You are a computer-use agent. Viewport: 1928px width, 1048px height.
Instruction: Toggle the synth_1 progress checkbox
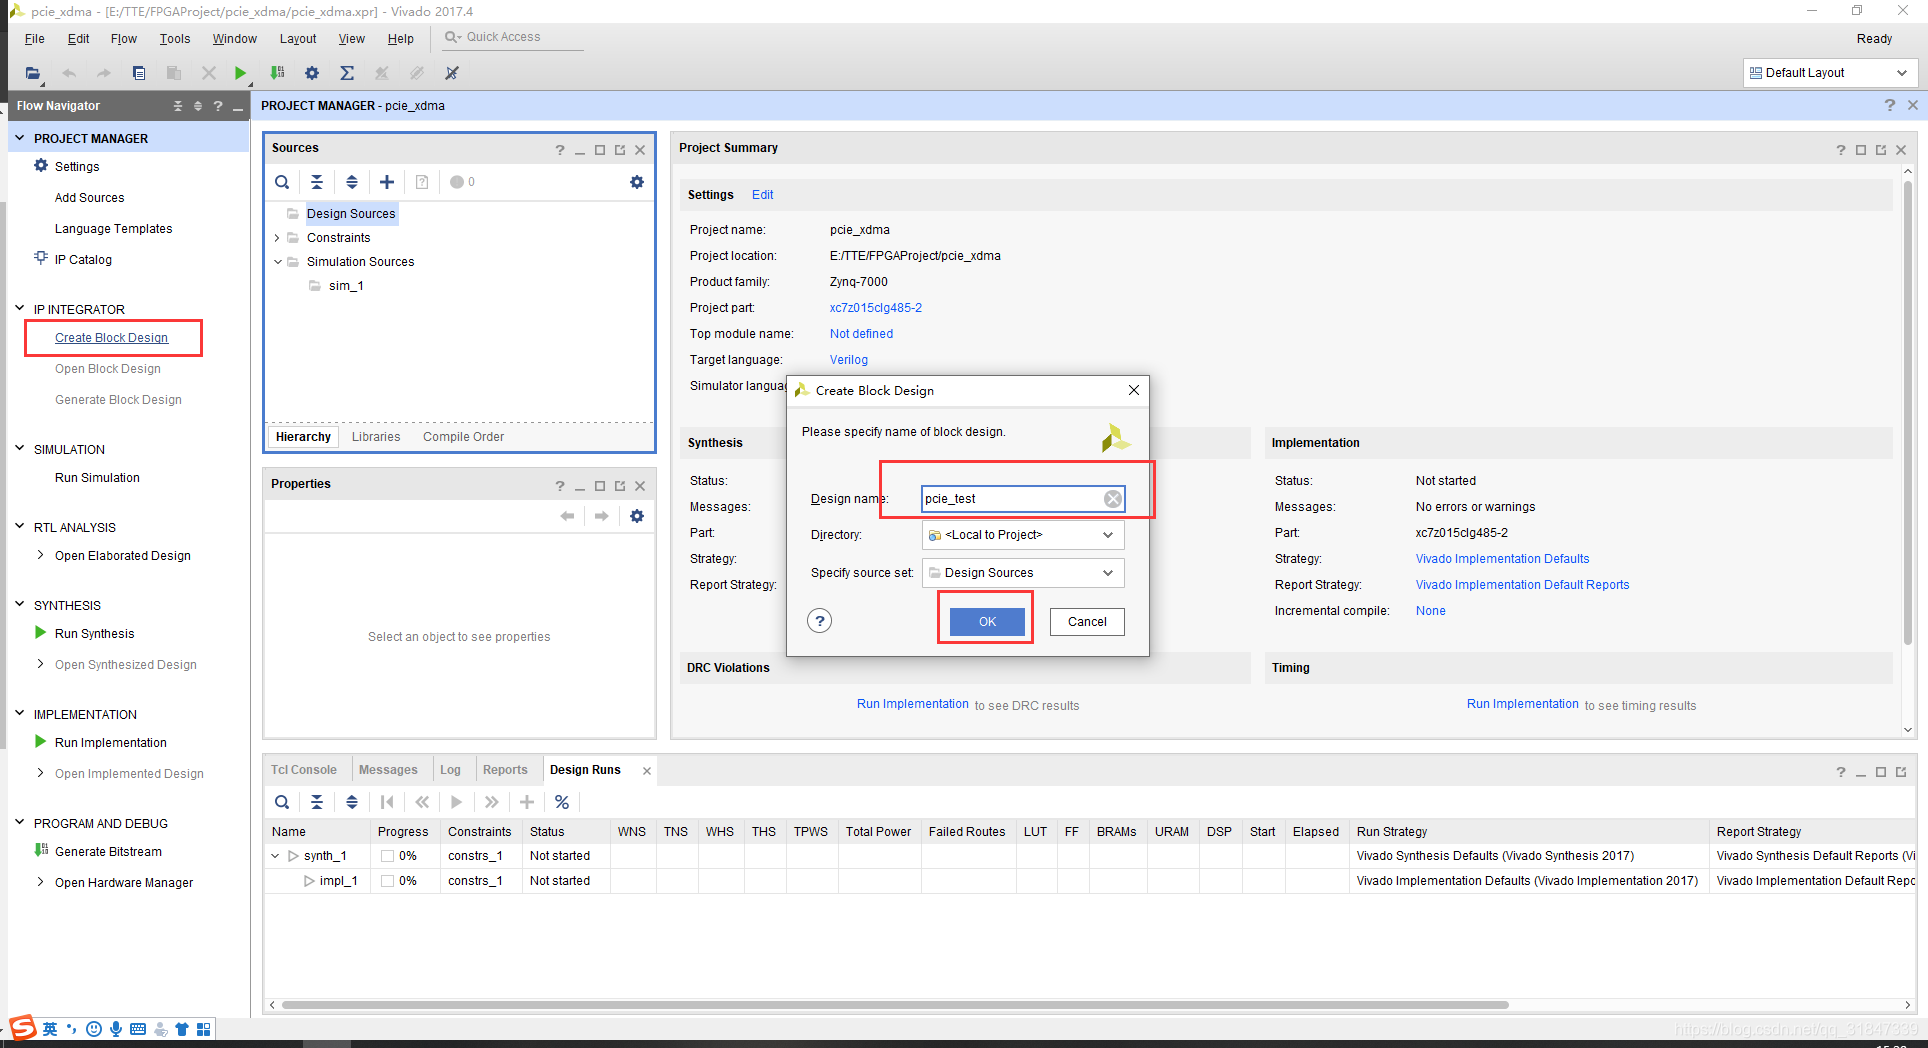coord(387,856)
